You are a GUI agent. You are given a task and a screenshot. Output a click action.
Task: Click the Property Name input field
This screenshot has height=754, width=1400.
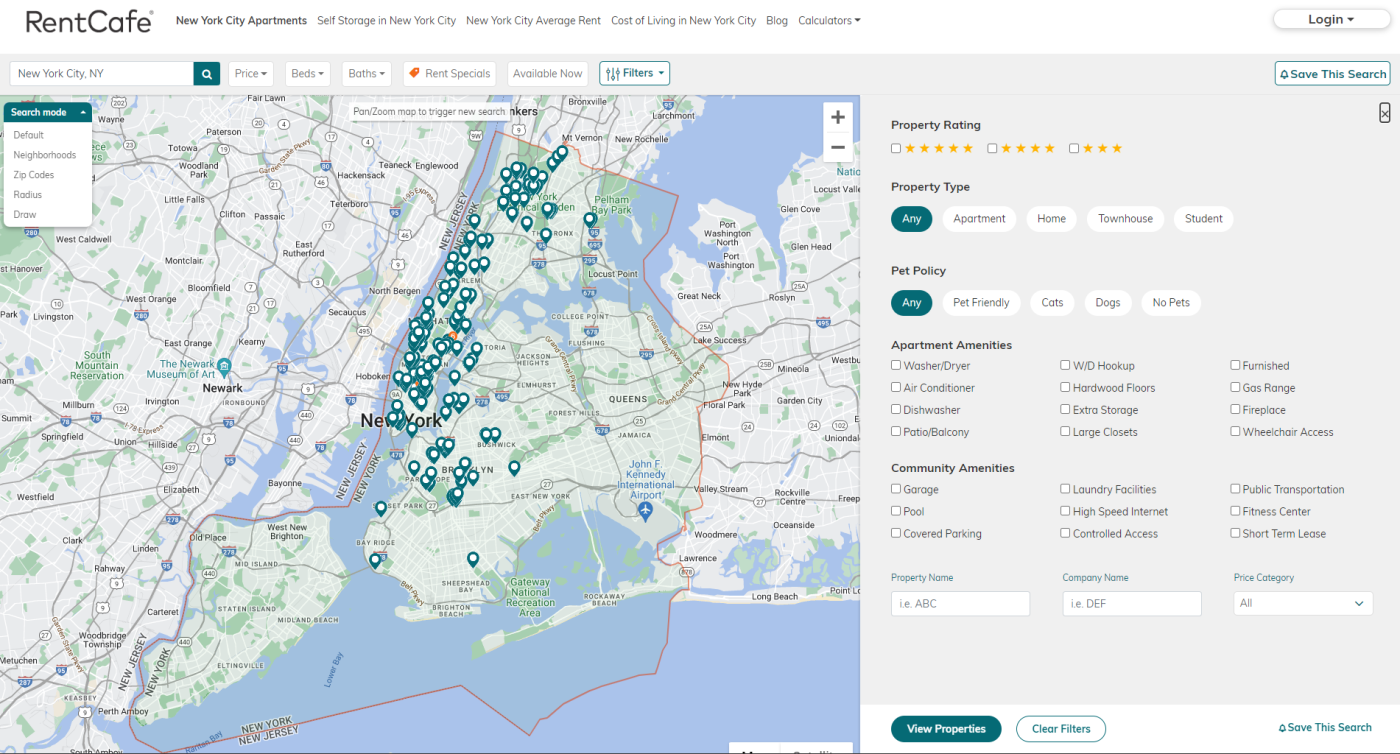point(959,603)
